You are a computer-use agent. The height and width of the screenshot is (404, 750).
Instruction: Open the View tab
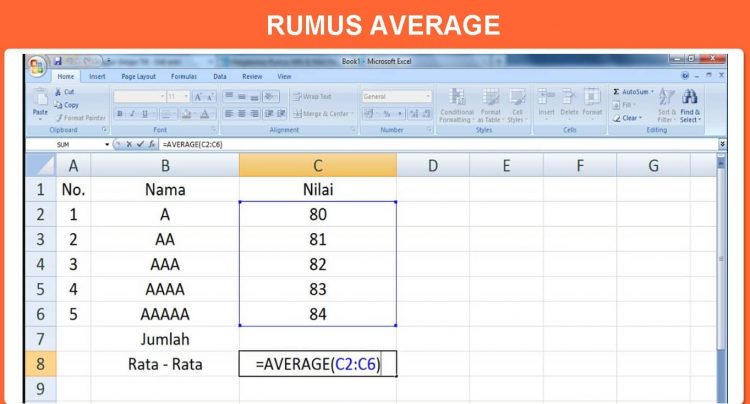click(284, 76)
